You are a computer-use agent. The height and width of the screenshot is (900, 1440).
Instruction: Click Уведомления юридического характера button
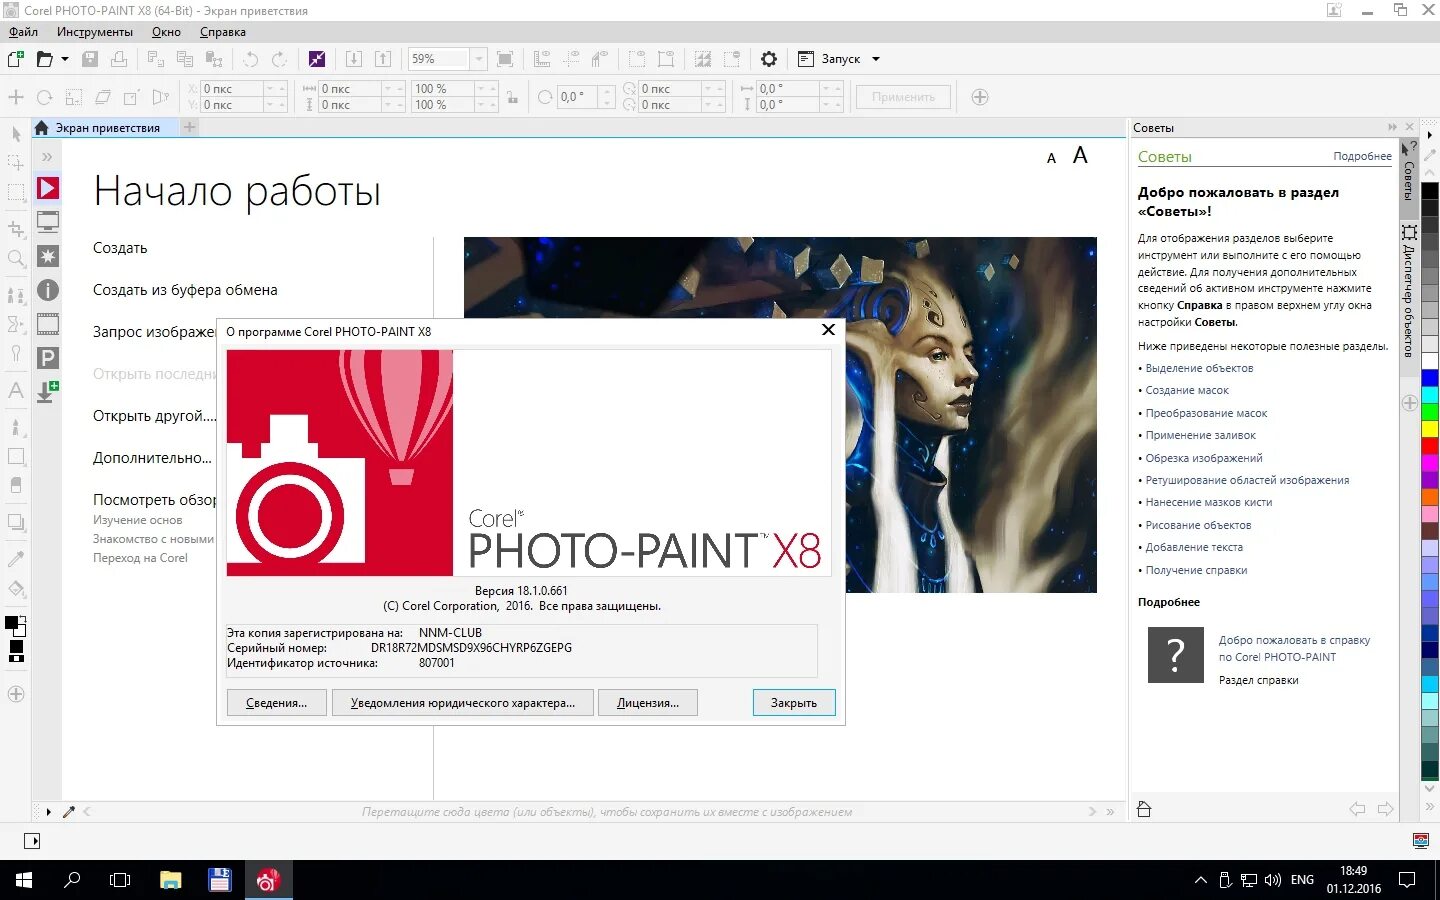pyautogui.click(x=463, y=703)
